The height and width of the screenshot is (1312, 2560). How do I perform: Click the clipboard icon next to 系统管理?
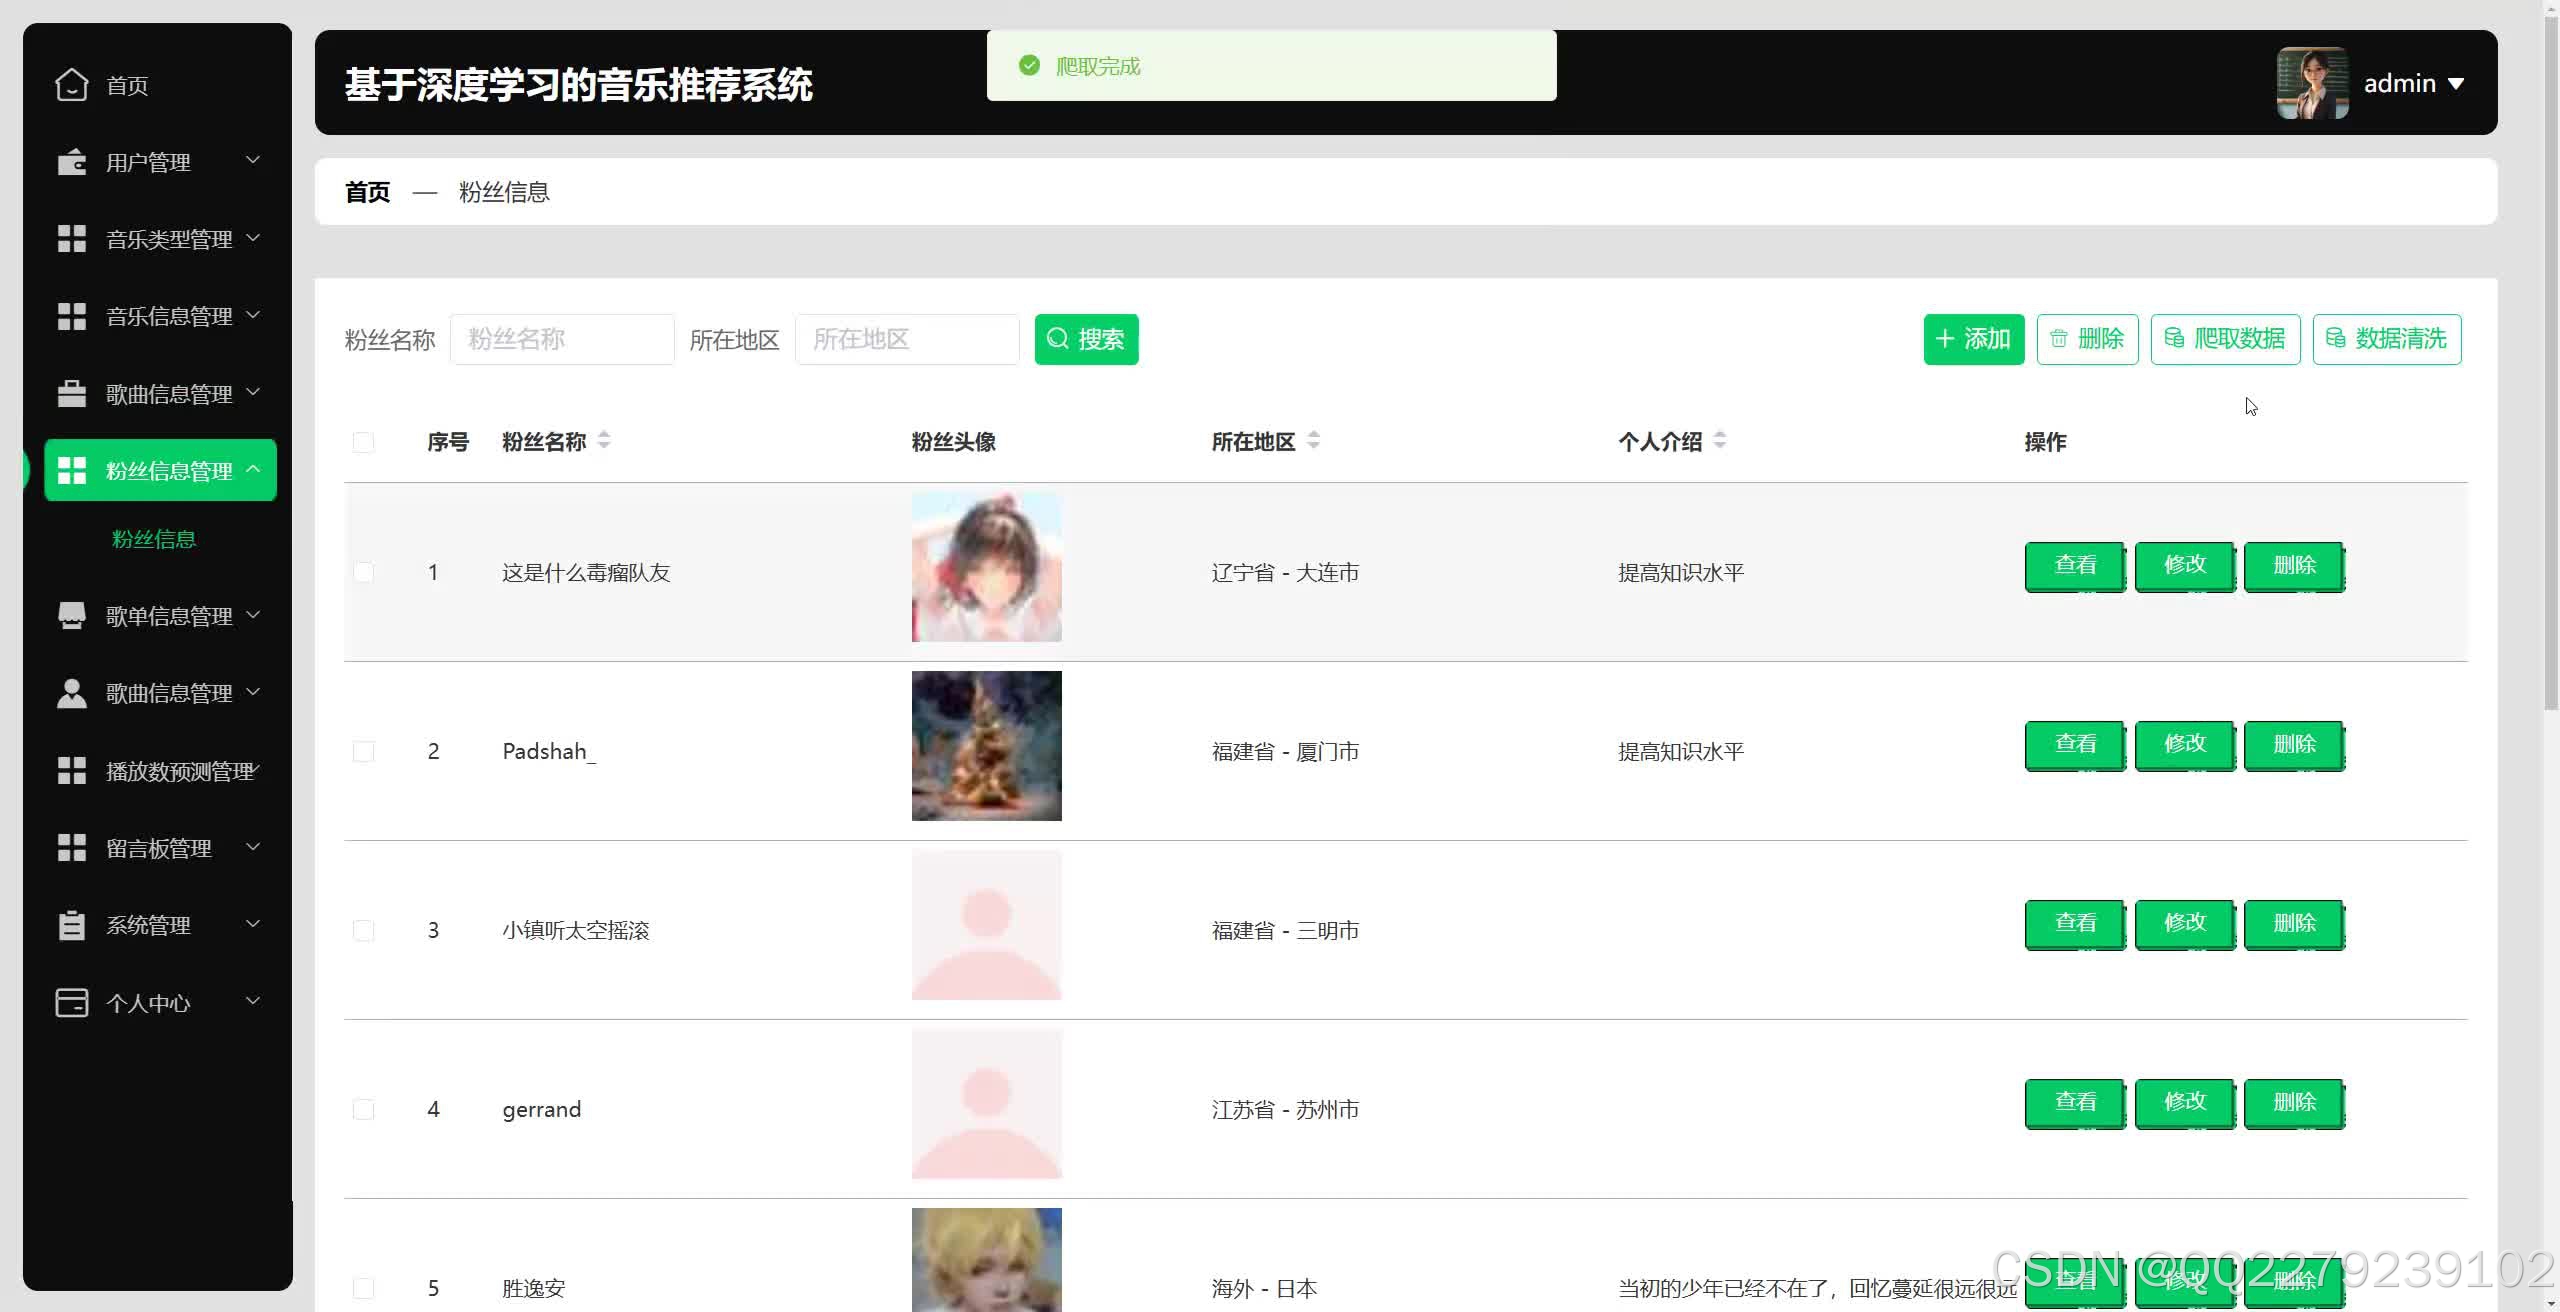(x=71, y=925)
